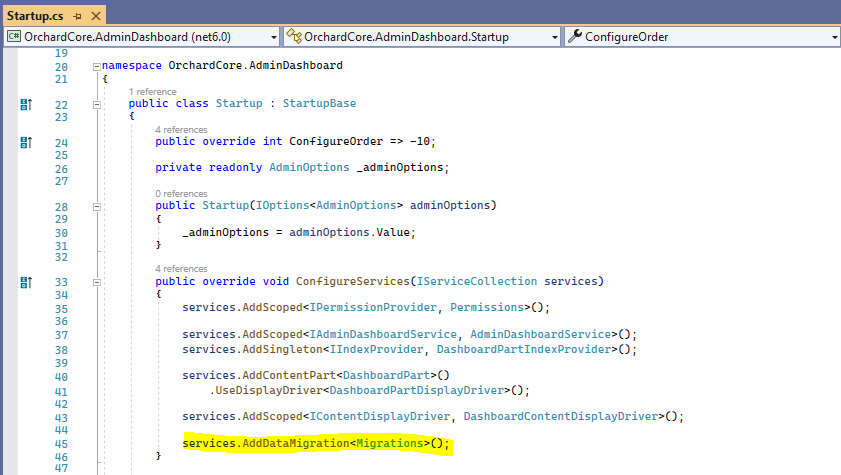
Task: Click AddSingleton on line 38
Action: (x=282, y=350)
